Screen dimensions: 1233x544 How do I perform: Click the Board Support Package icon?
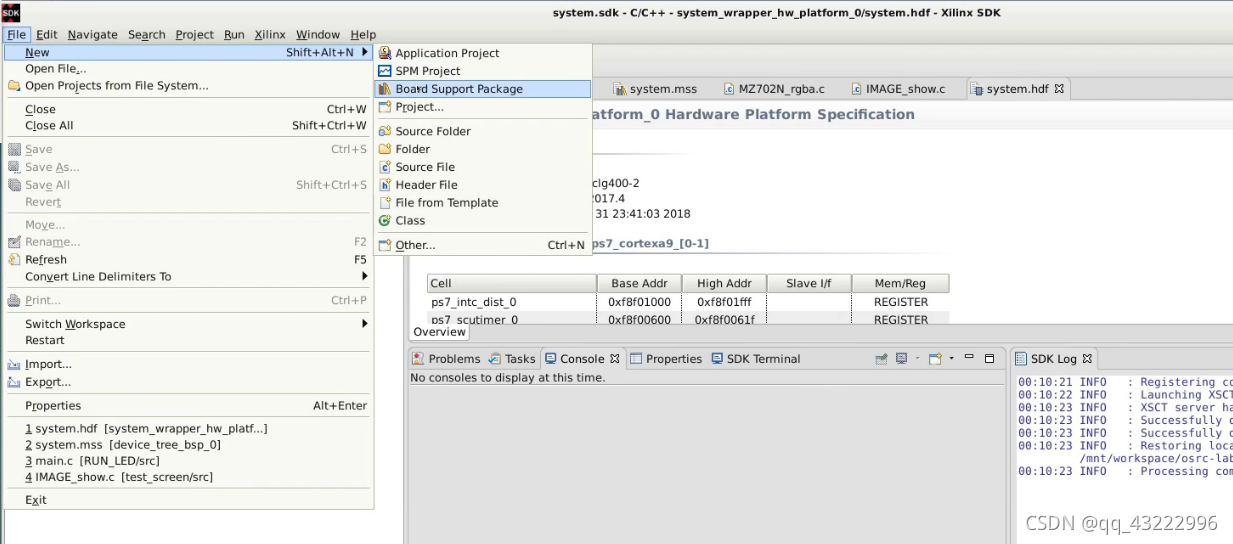pyautogui.click(x=385, y=89)
